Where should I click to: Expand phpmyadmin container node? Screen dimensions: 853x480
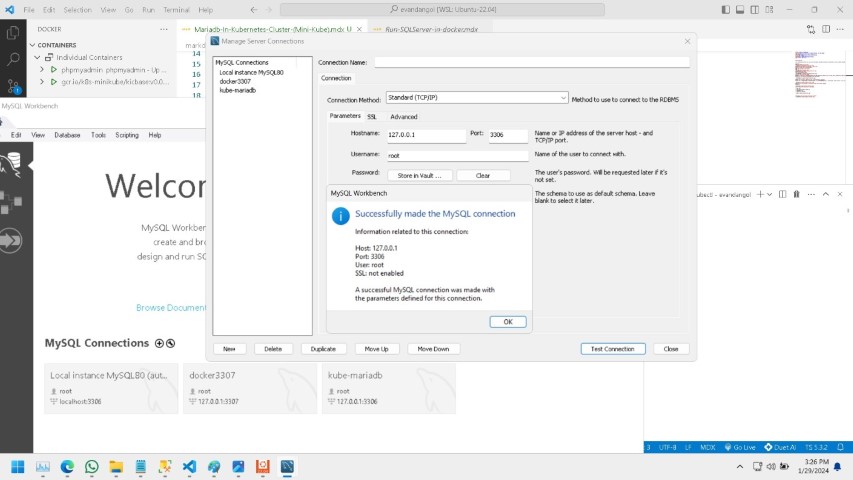[42, 70]
